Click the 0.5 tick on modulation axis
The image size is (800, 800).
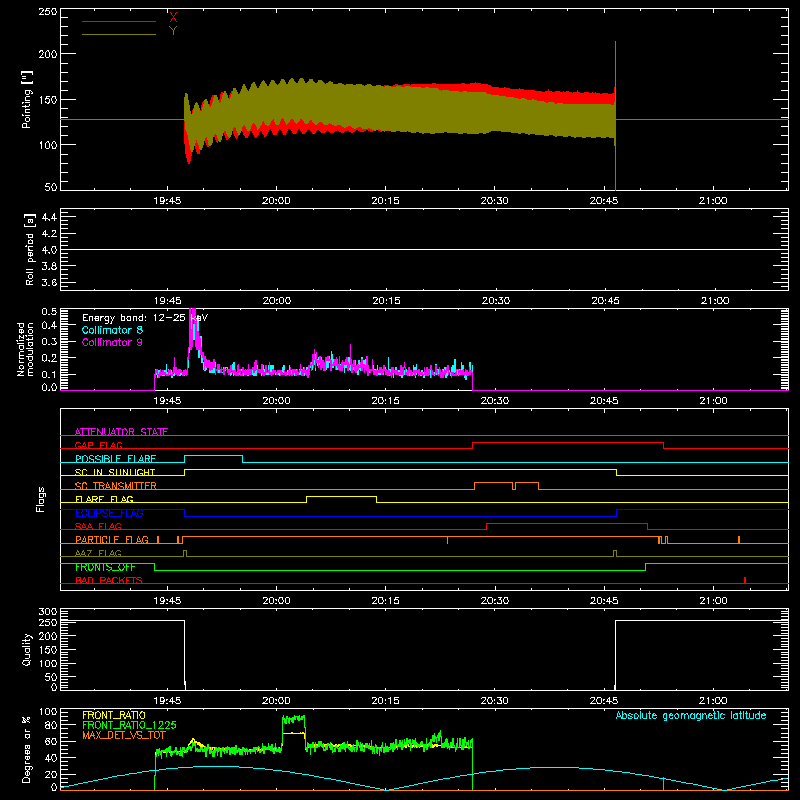[x=49, y=311]
